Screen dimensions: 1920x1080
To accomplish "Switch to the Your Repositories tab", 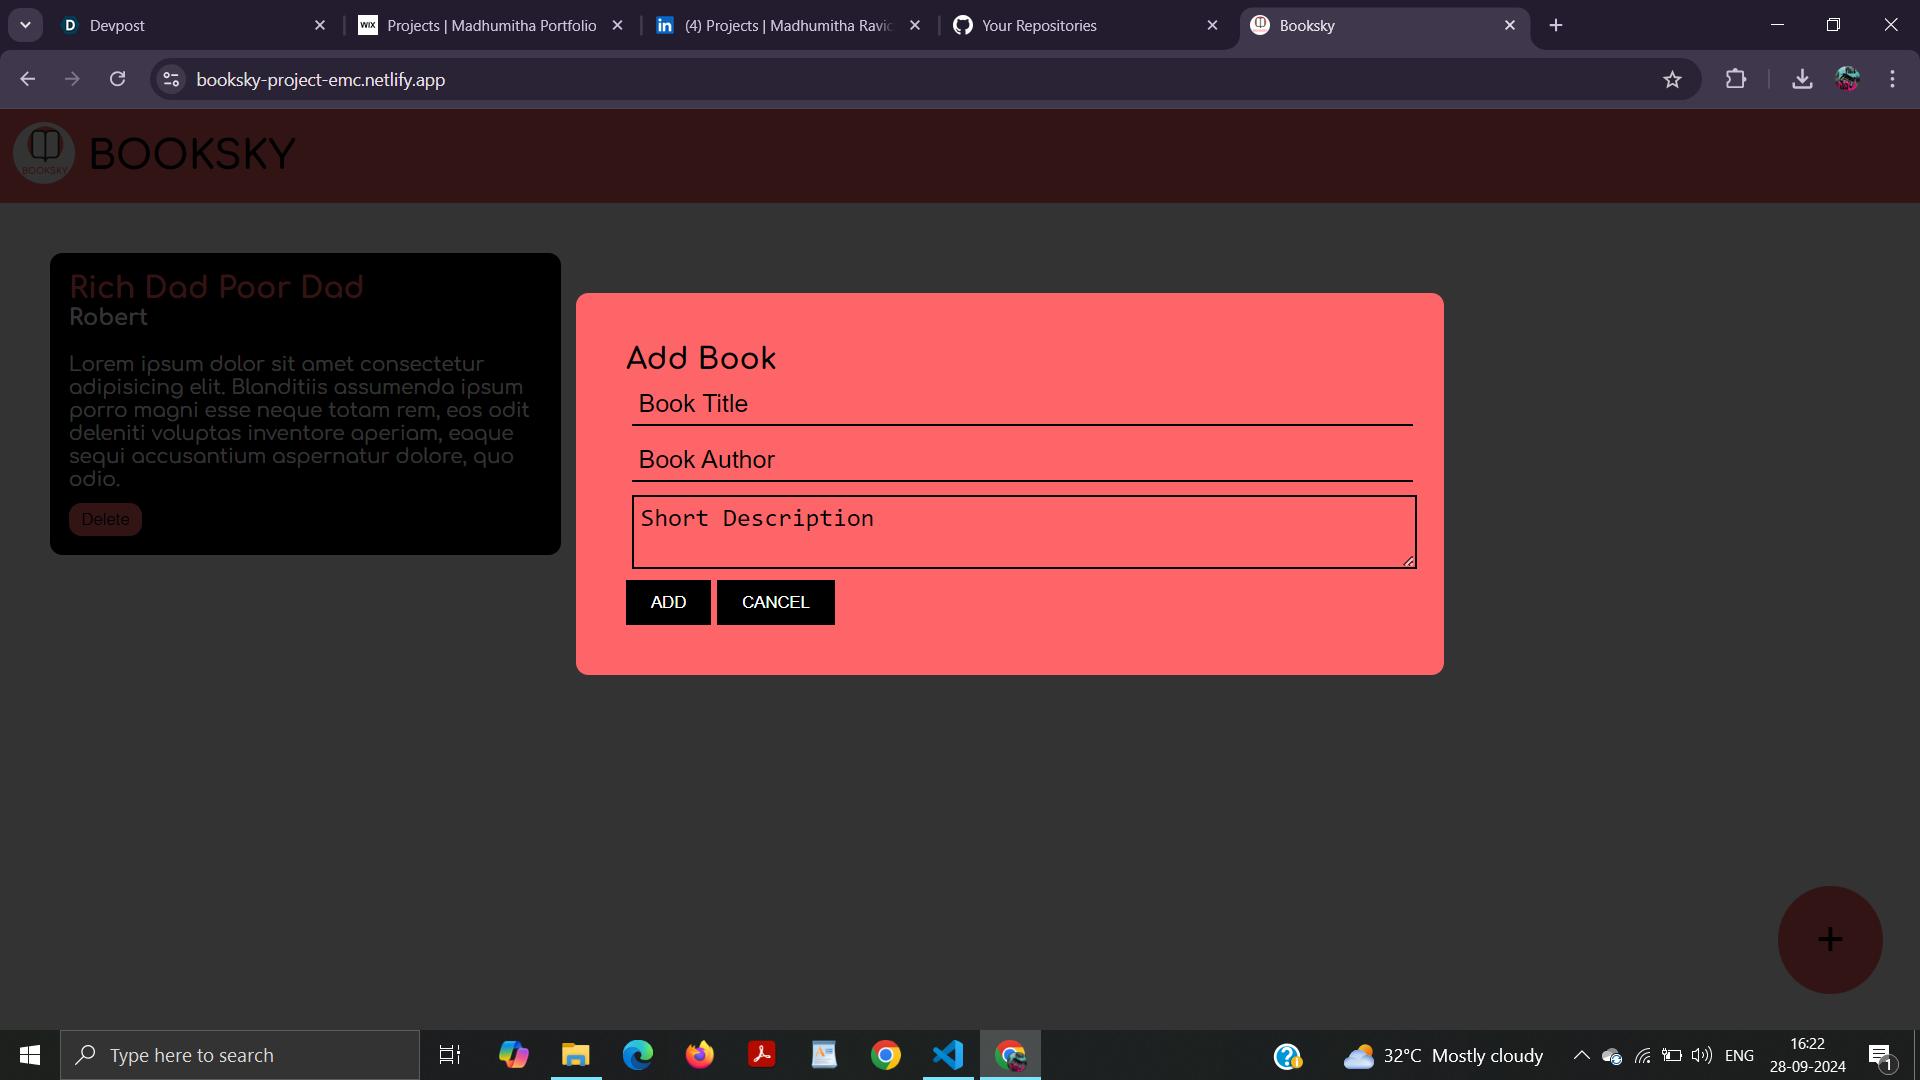I will click(x=1040, y=25).
